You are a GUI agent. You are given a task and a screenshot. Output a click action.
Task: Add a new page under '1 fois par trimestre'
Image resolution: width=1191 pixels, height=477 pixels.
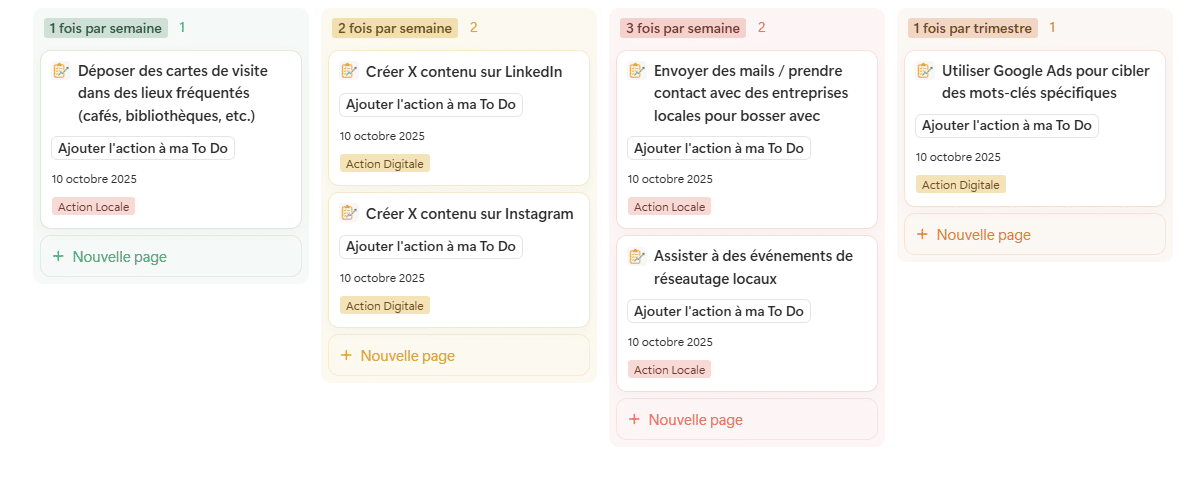(983, 235)
